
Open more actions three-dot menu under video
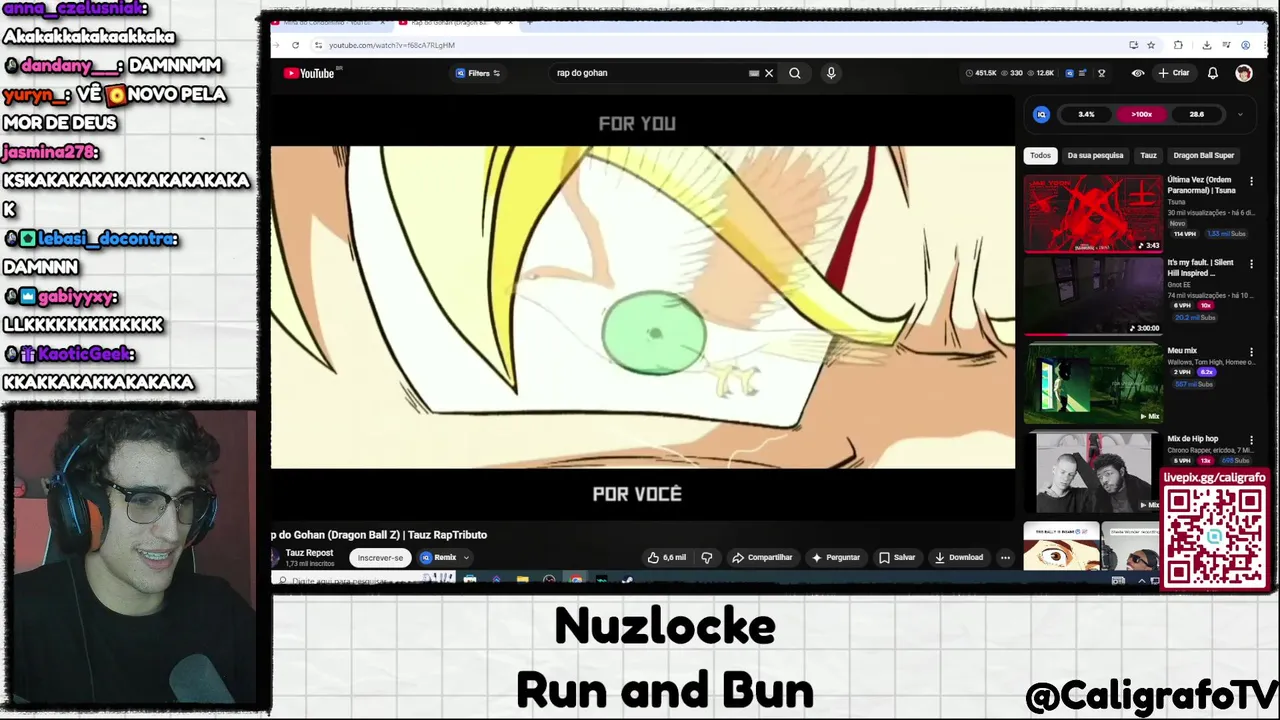pyautogui.click(x=1005, y=558)
